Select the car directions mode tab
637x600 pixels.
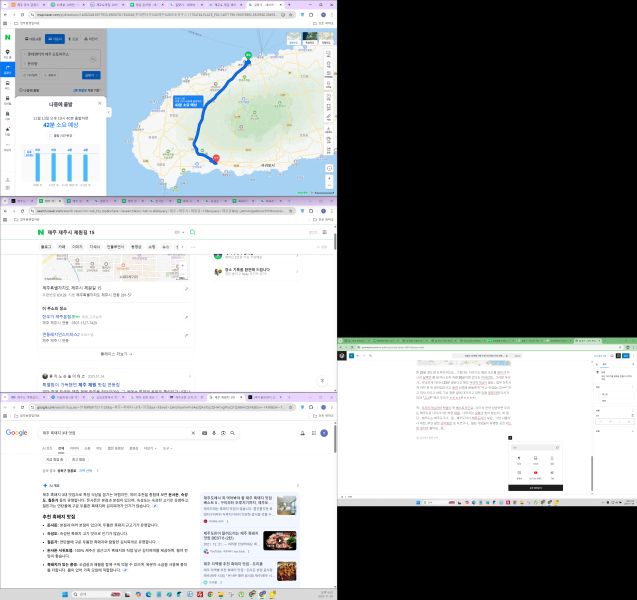pyautogui.click(x=57, y=38)
